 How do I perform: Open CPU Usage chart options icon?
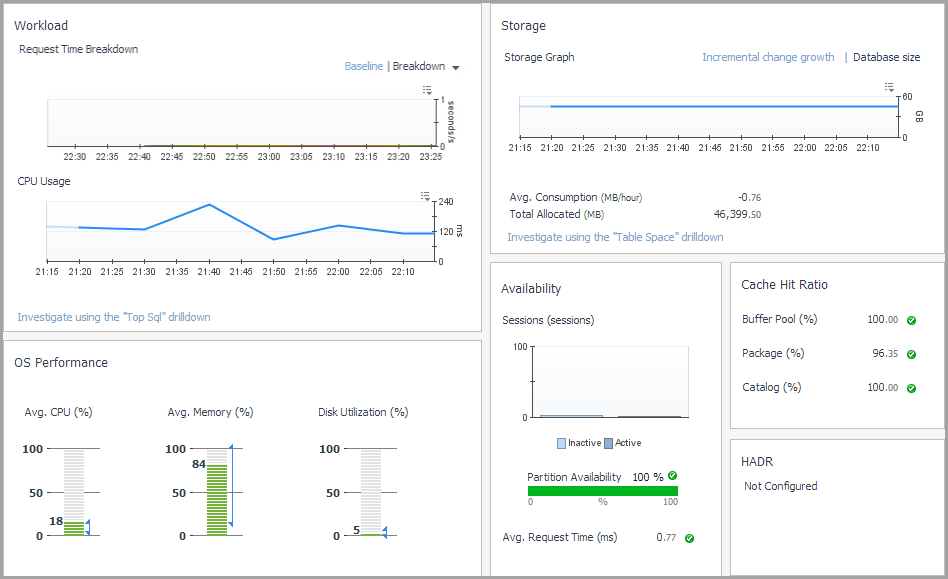pos(425,195)
